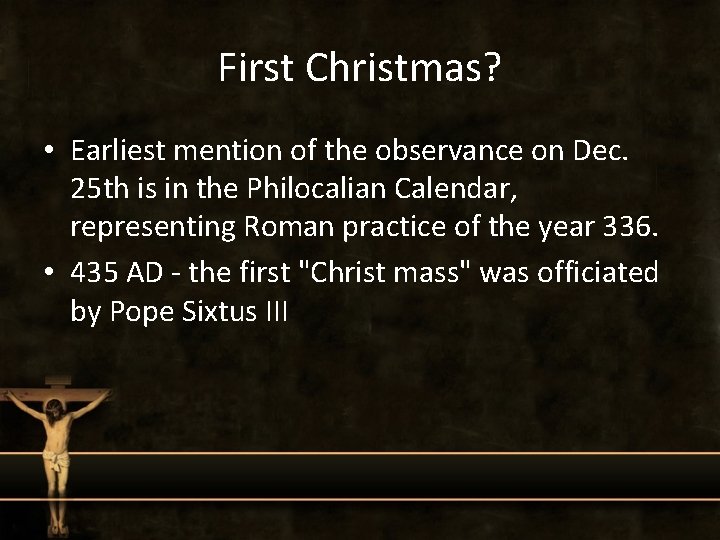Click the lower orange horizontal line

pyautogui.click(x=360, y=500)
